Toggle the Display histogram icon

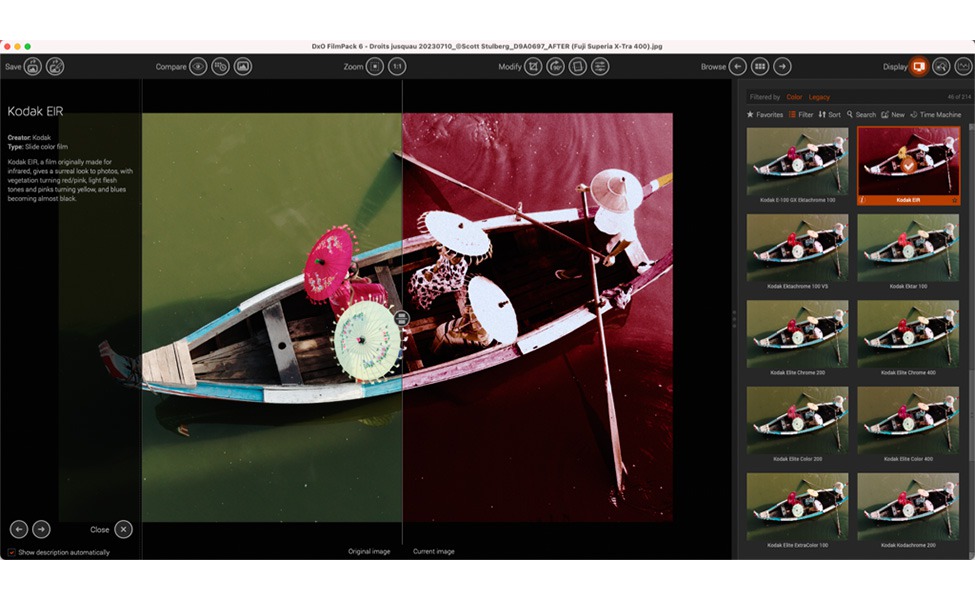[x=964, y=67]
